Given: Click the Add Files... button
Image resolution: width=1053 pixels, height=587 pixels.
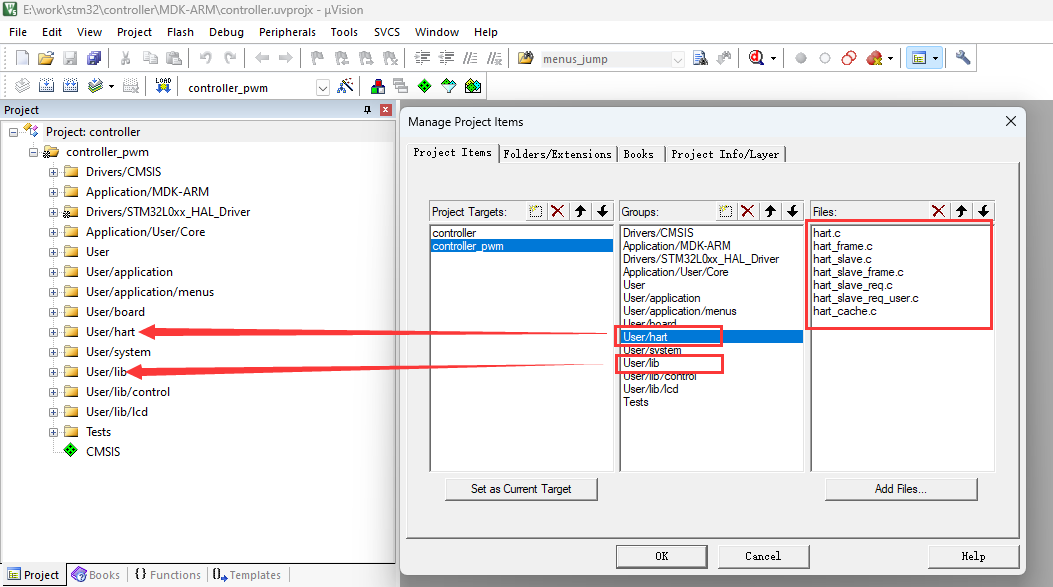Looking at the screenshot, I should tap(900, 489).
